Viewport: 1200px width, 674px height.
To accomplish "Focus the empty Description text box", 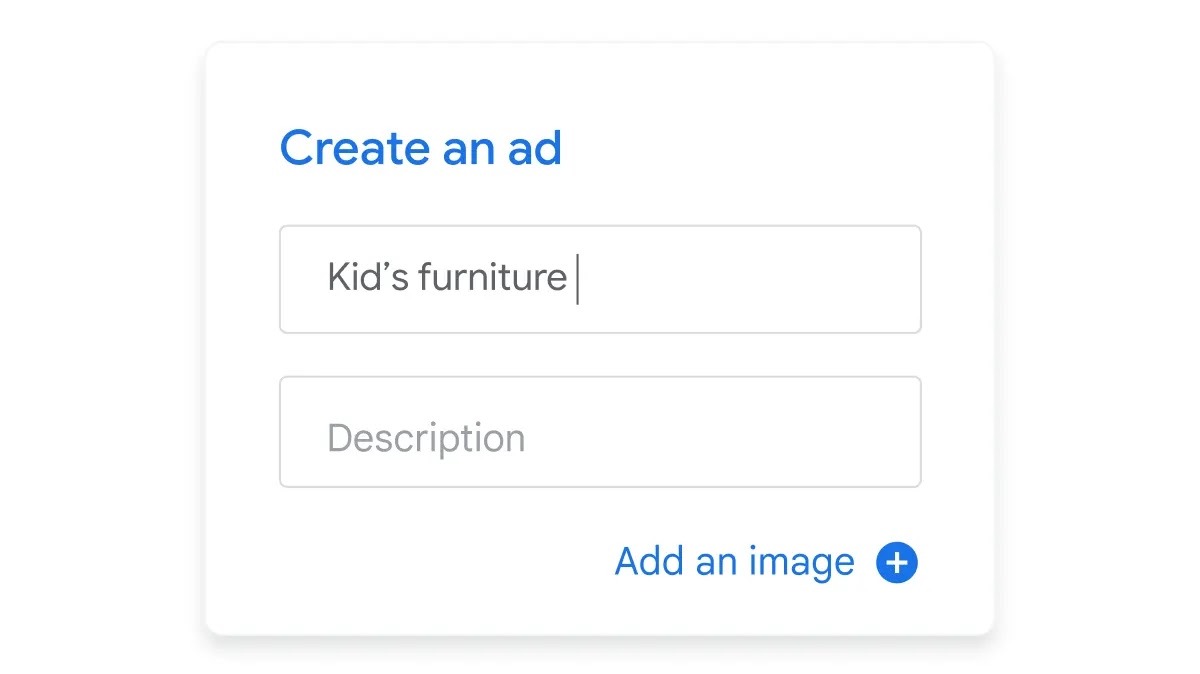I will (600, 432).
